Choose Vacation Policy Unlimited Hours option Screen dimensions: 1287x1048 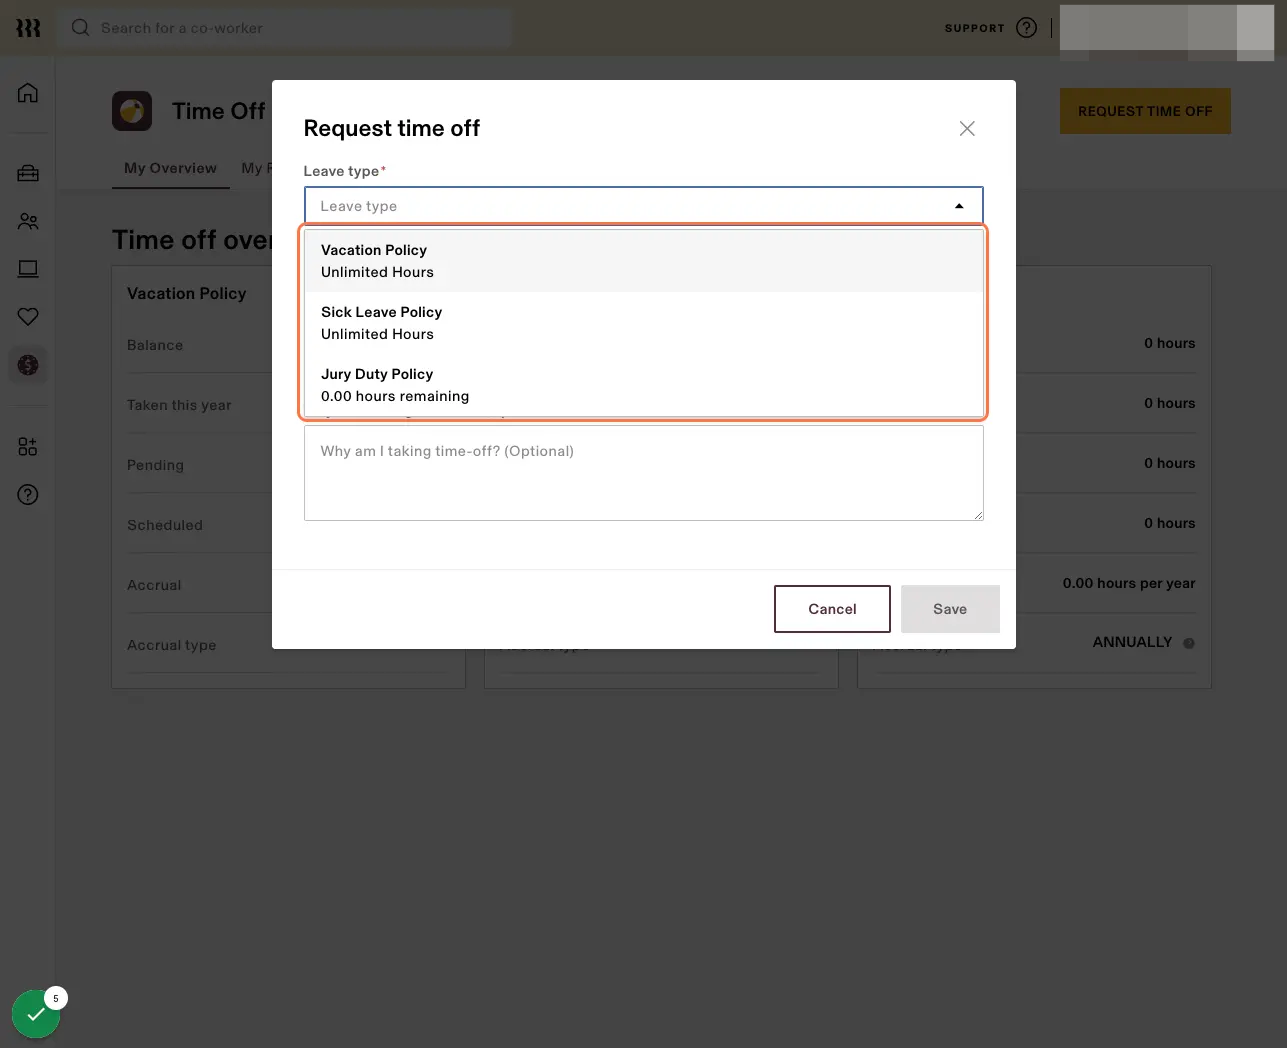(x=644, y=261)
